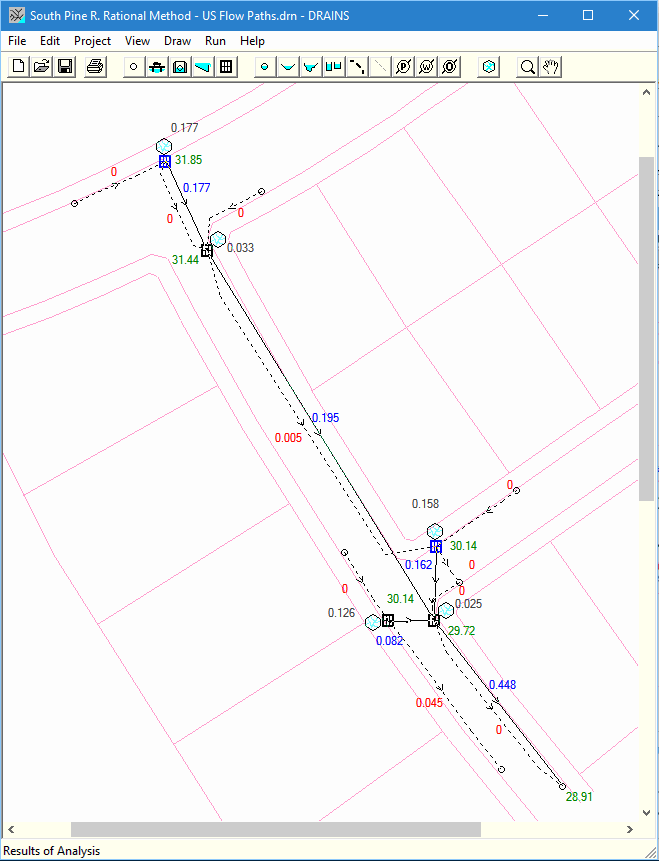Image resolution: width=659 pixels, height=861 pixels.
Task: Select the detention basin tool icon
Action: pyautogui.click(x=180, y=67)
